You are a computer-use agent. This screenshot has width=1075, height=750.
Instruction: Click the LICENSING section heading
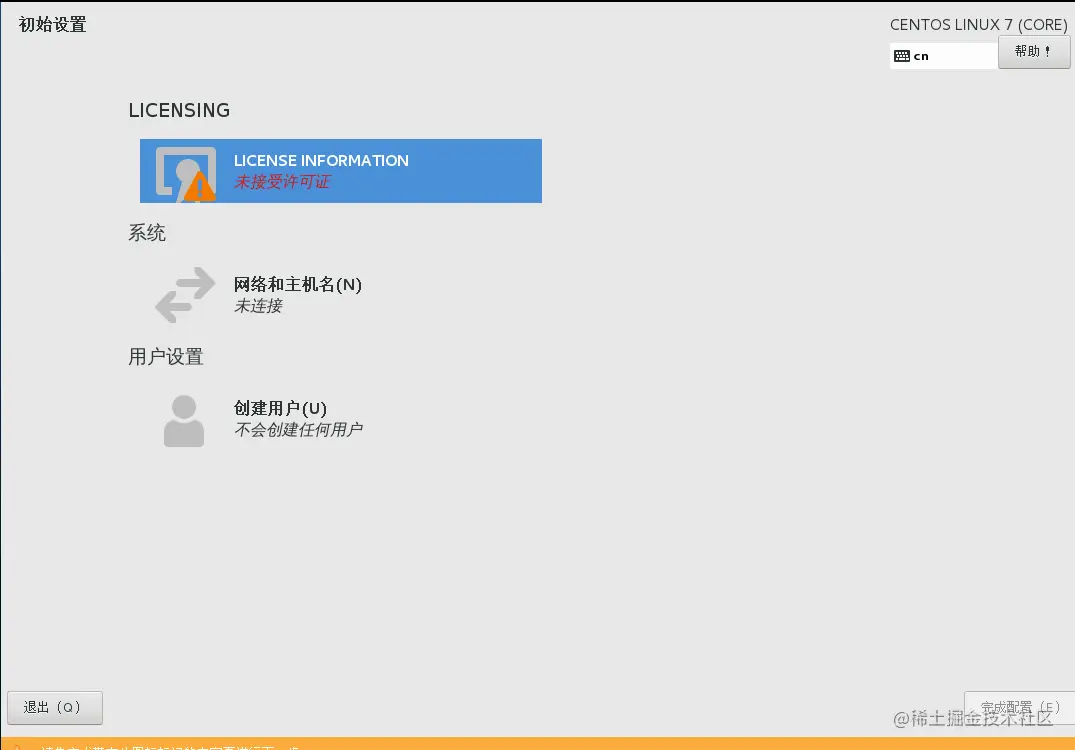click(x=180, y=110)
